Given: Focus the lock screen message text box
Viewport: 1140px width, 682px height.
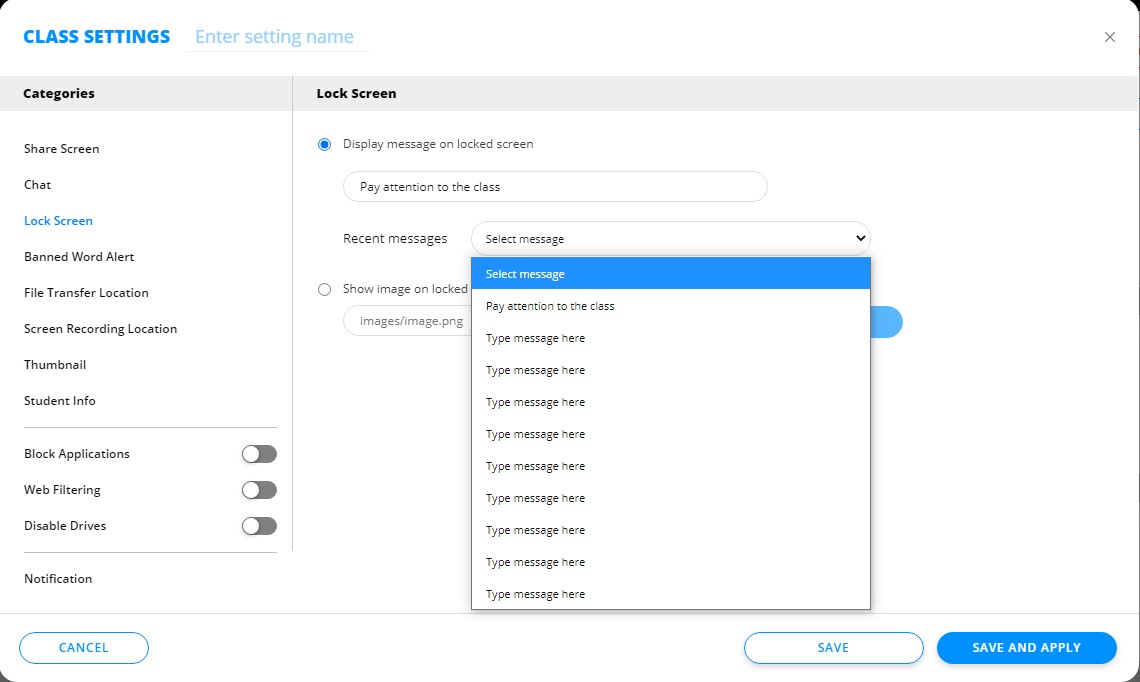Looking at the screenshot, I should coord(555,187).
